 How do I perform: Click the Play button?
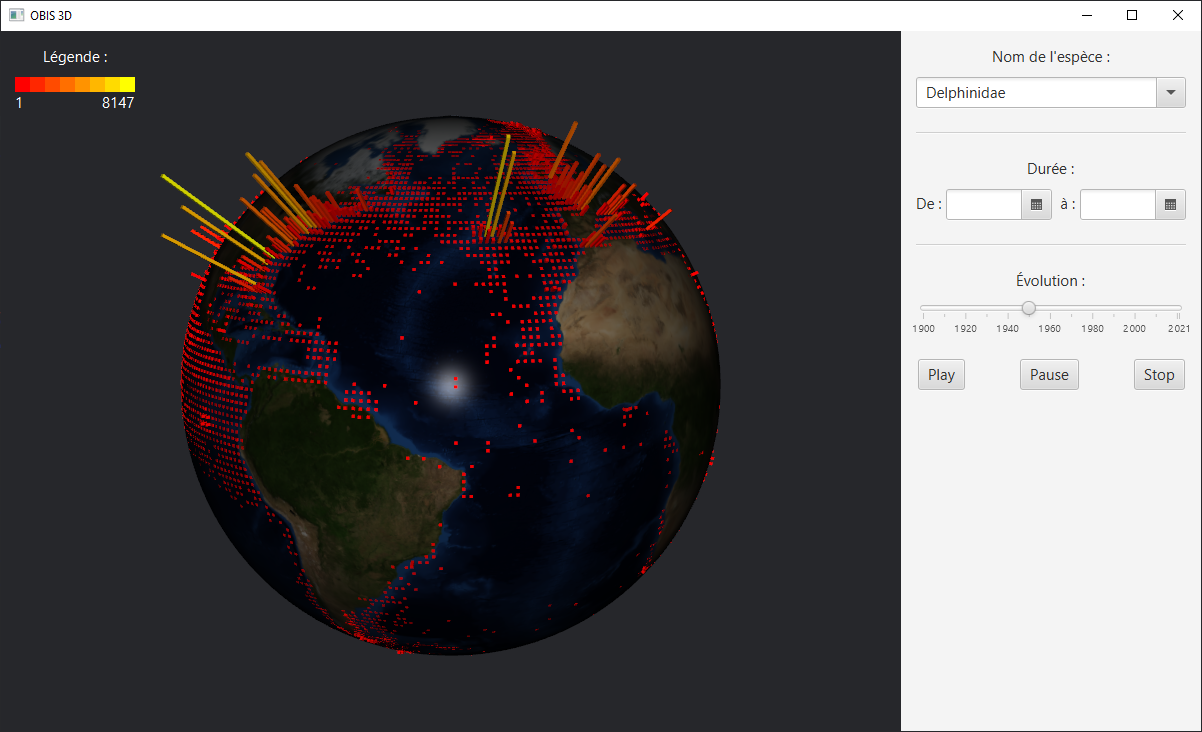[941, 375]
